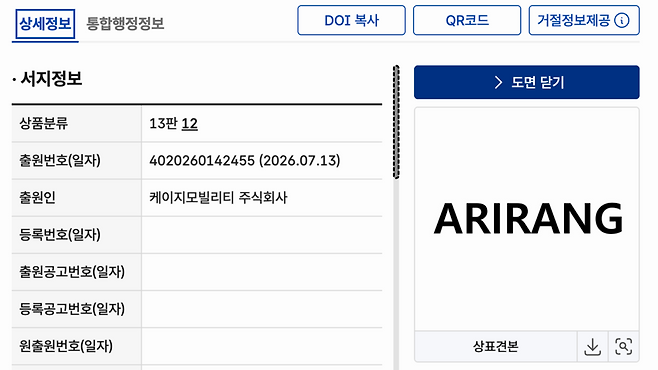Click the 출원공고번호(일자) label
The height and width of the screenshot is (370, 658).
pos(72,272)
